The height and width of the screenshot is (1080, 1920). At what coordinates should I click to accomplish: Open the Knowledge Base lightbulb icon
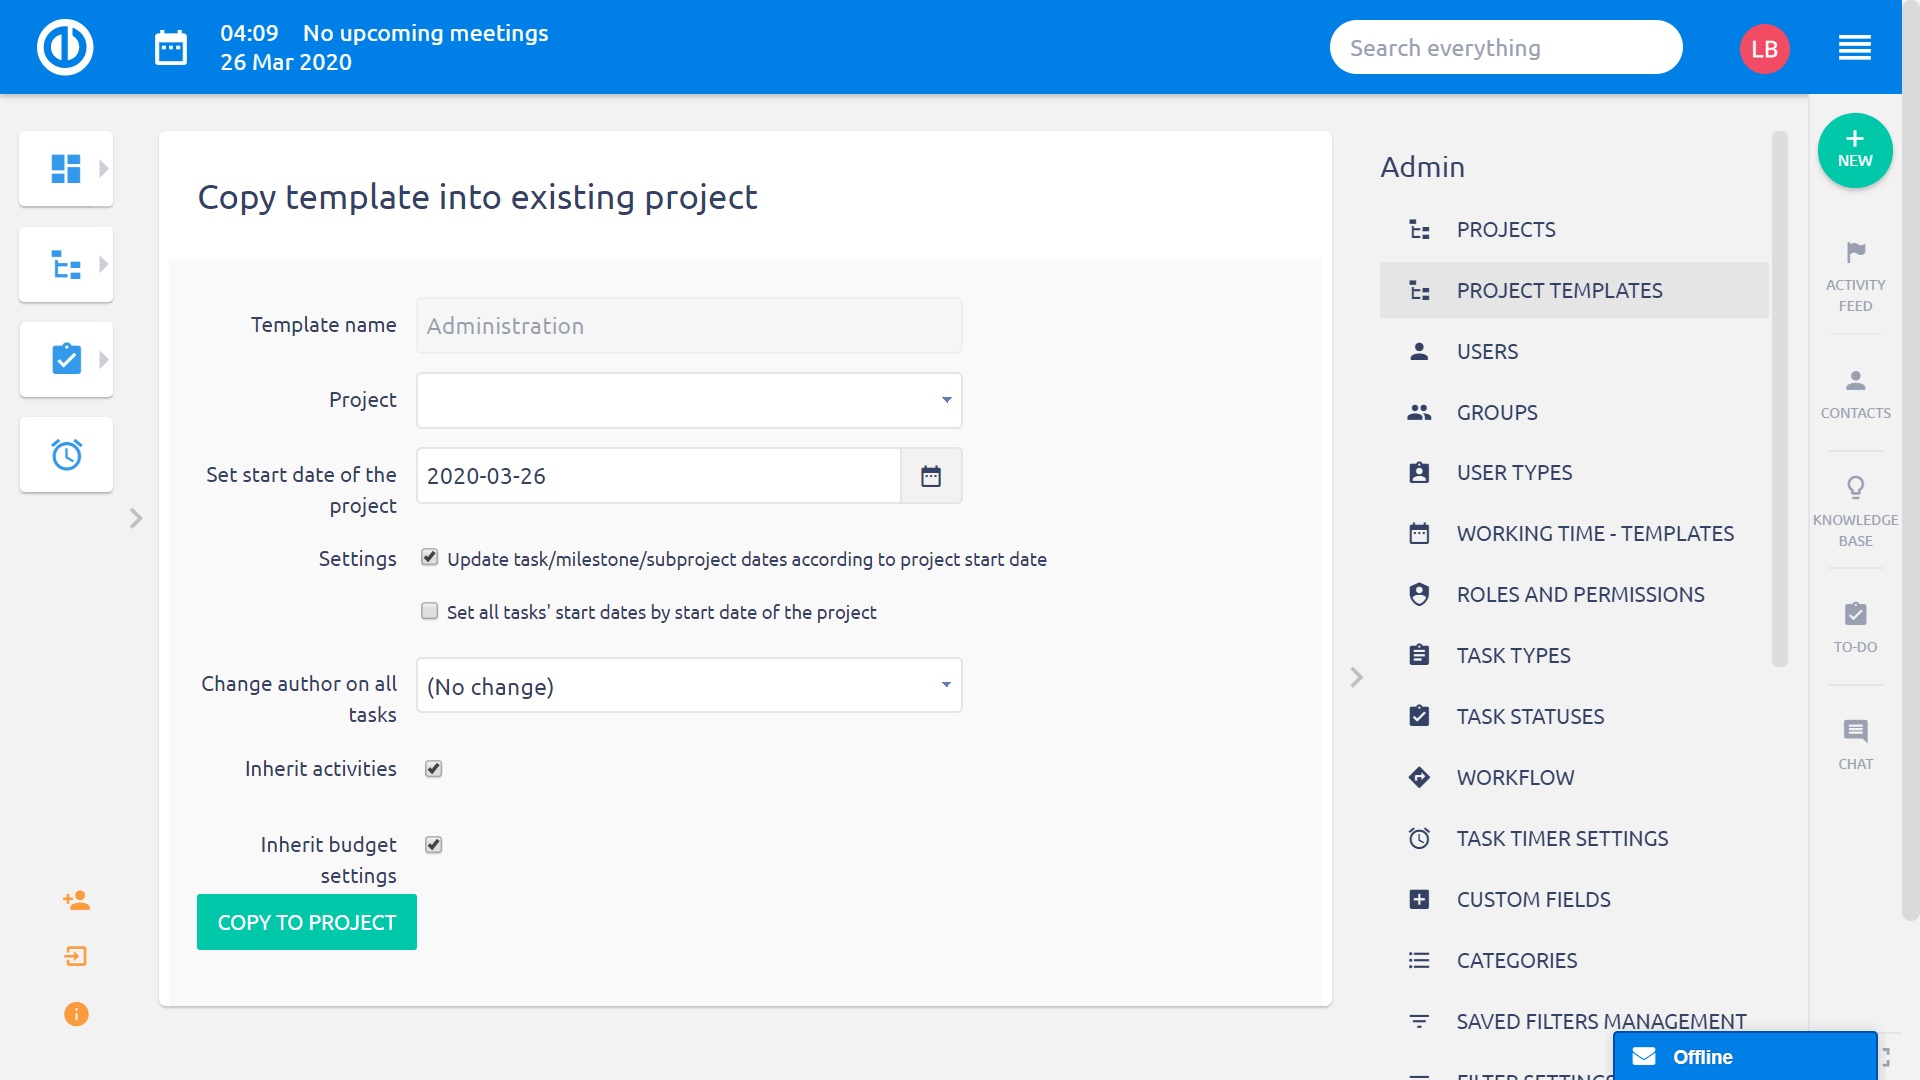pos(1855,488)
